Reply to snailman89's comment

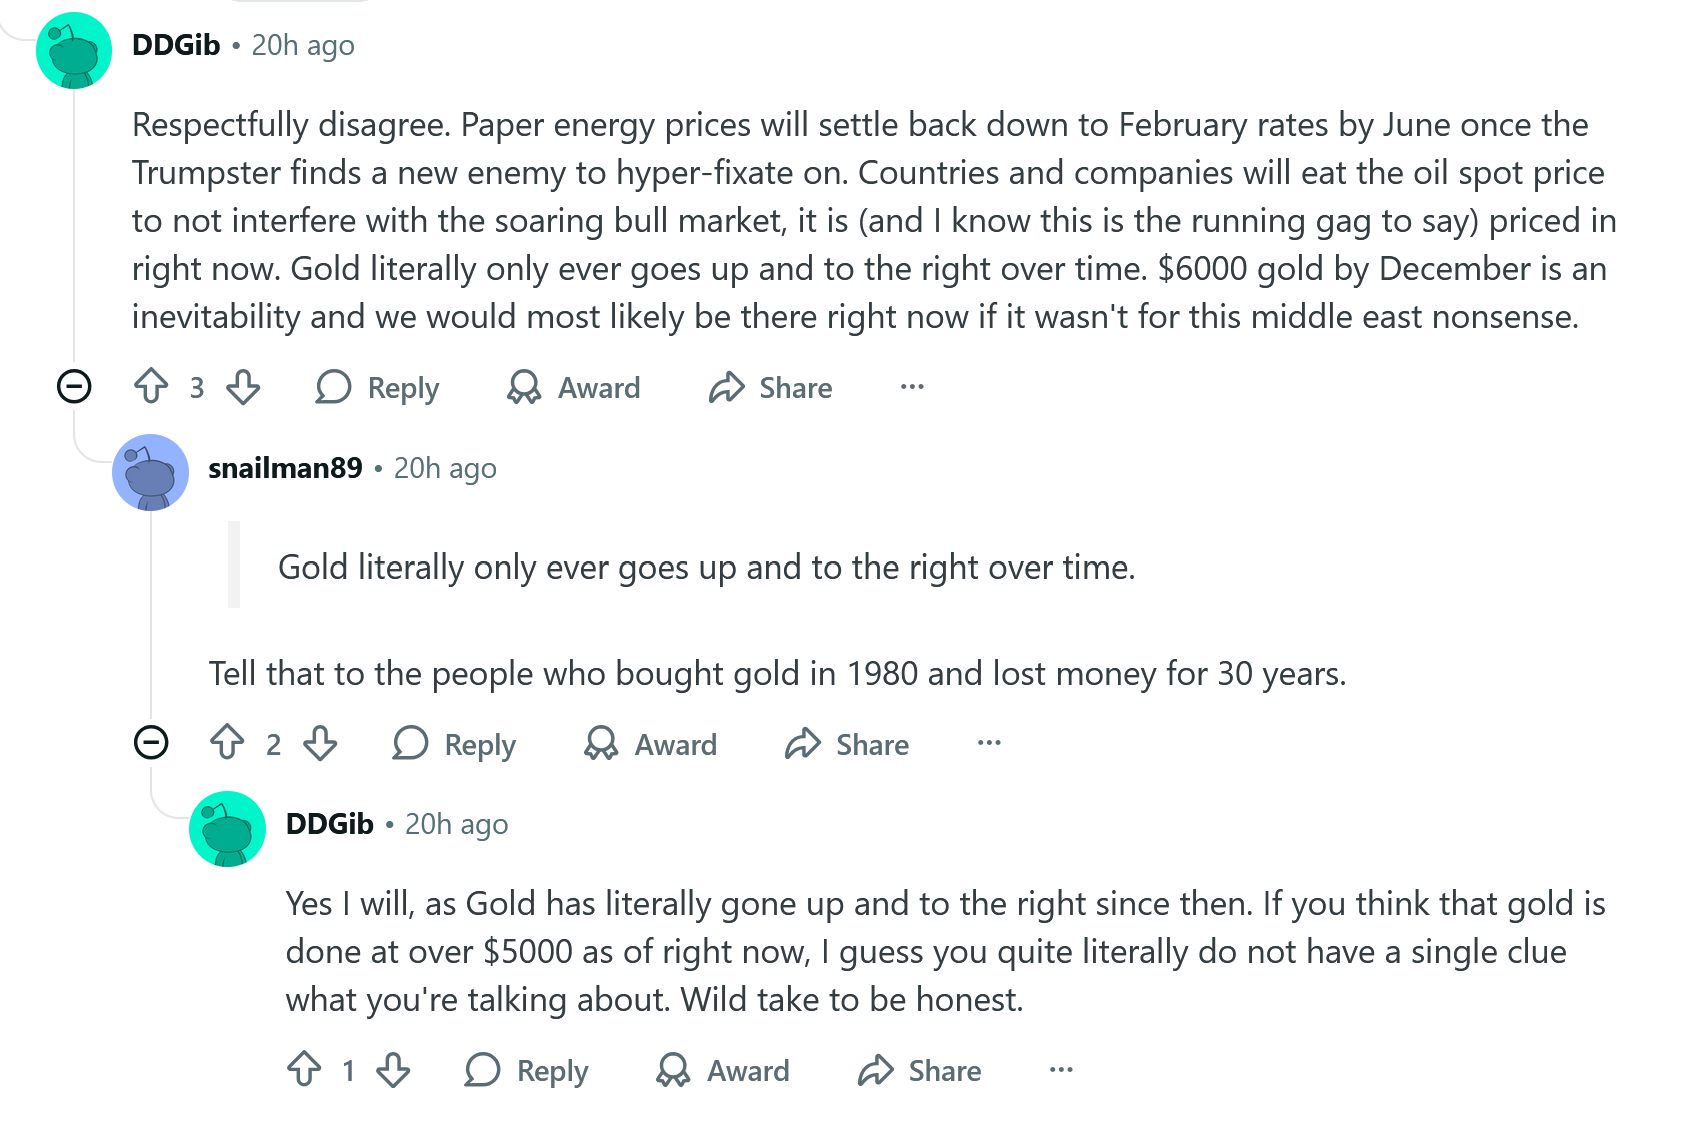point(454,744)
